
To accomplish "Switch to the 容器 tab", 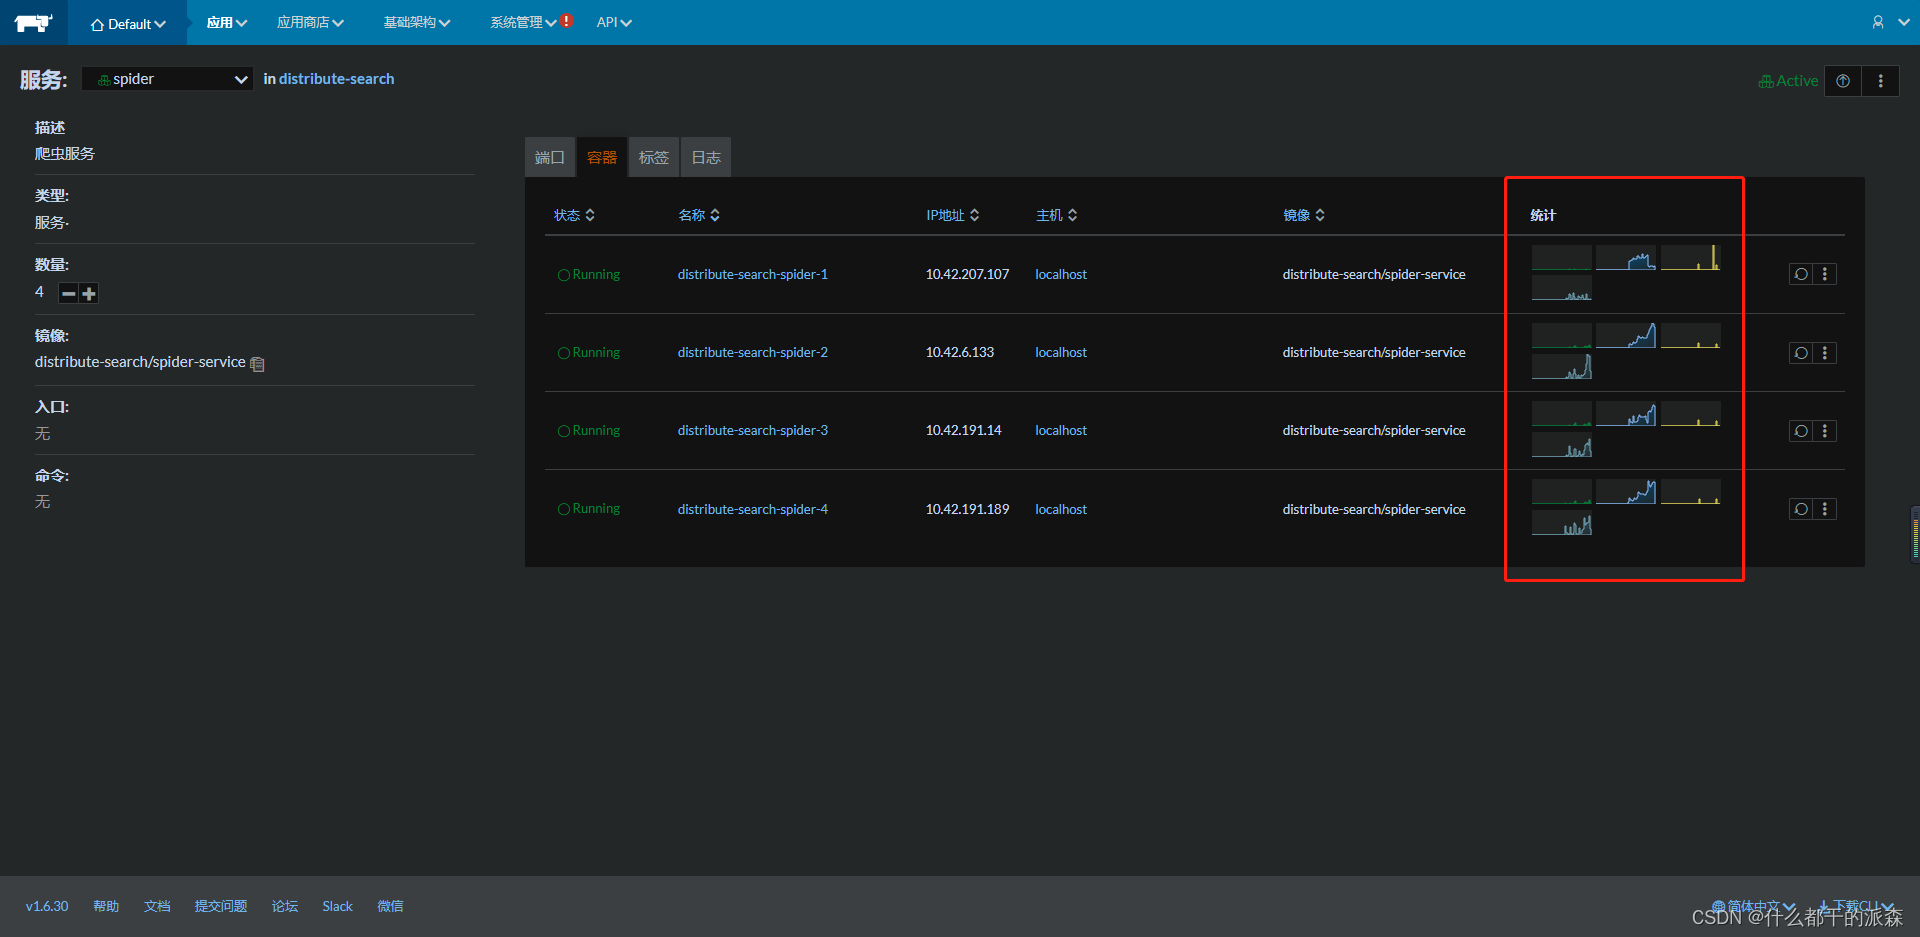I will 602,157.
